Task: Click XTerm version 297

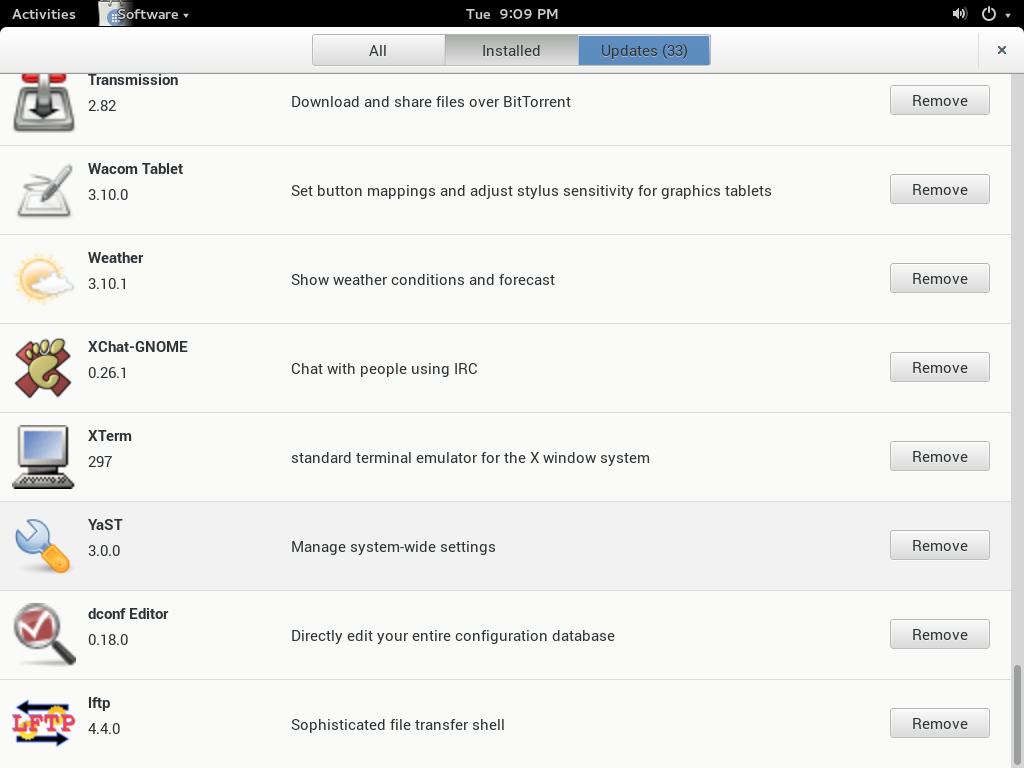Action: click(100, 462)
